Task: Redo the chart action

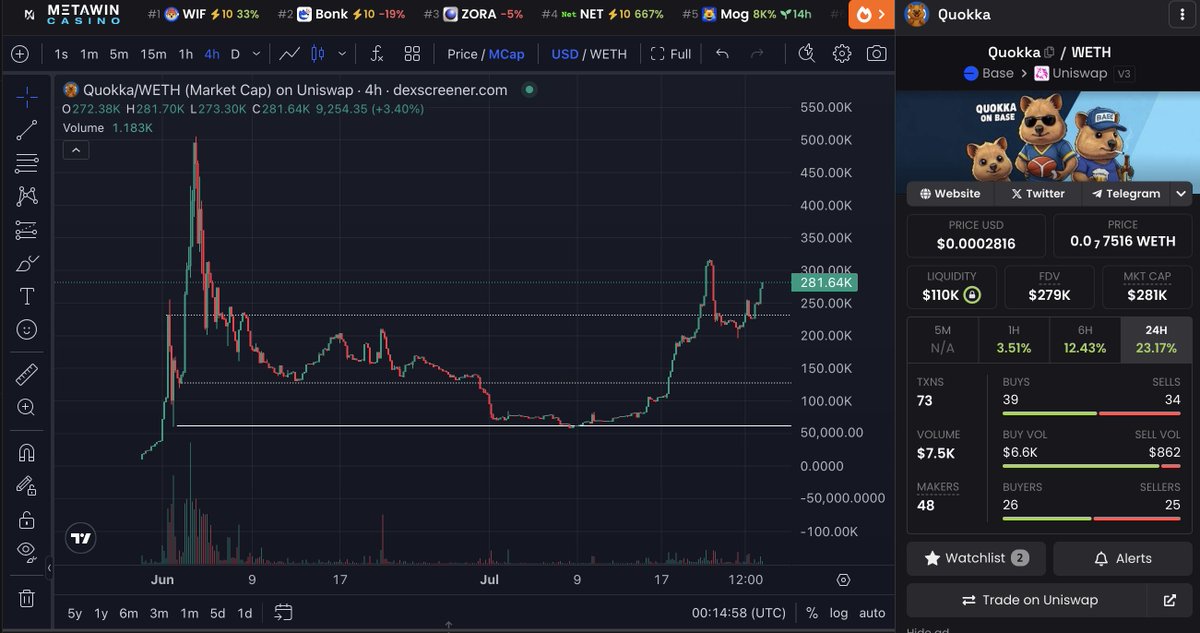Action: tap(757, 54)
